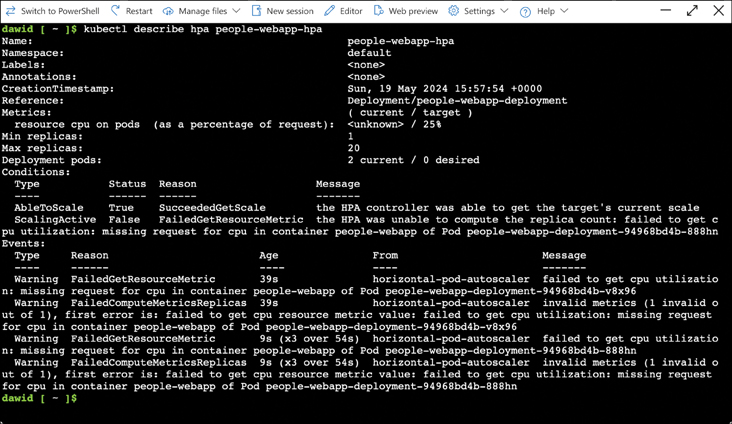Click the New session document icon
This screenshot has width=732, height=424.
(x=256, y=11)
